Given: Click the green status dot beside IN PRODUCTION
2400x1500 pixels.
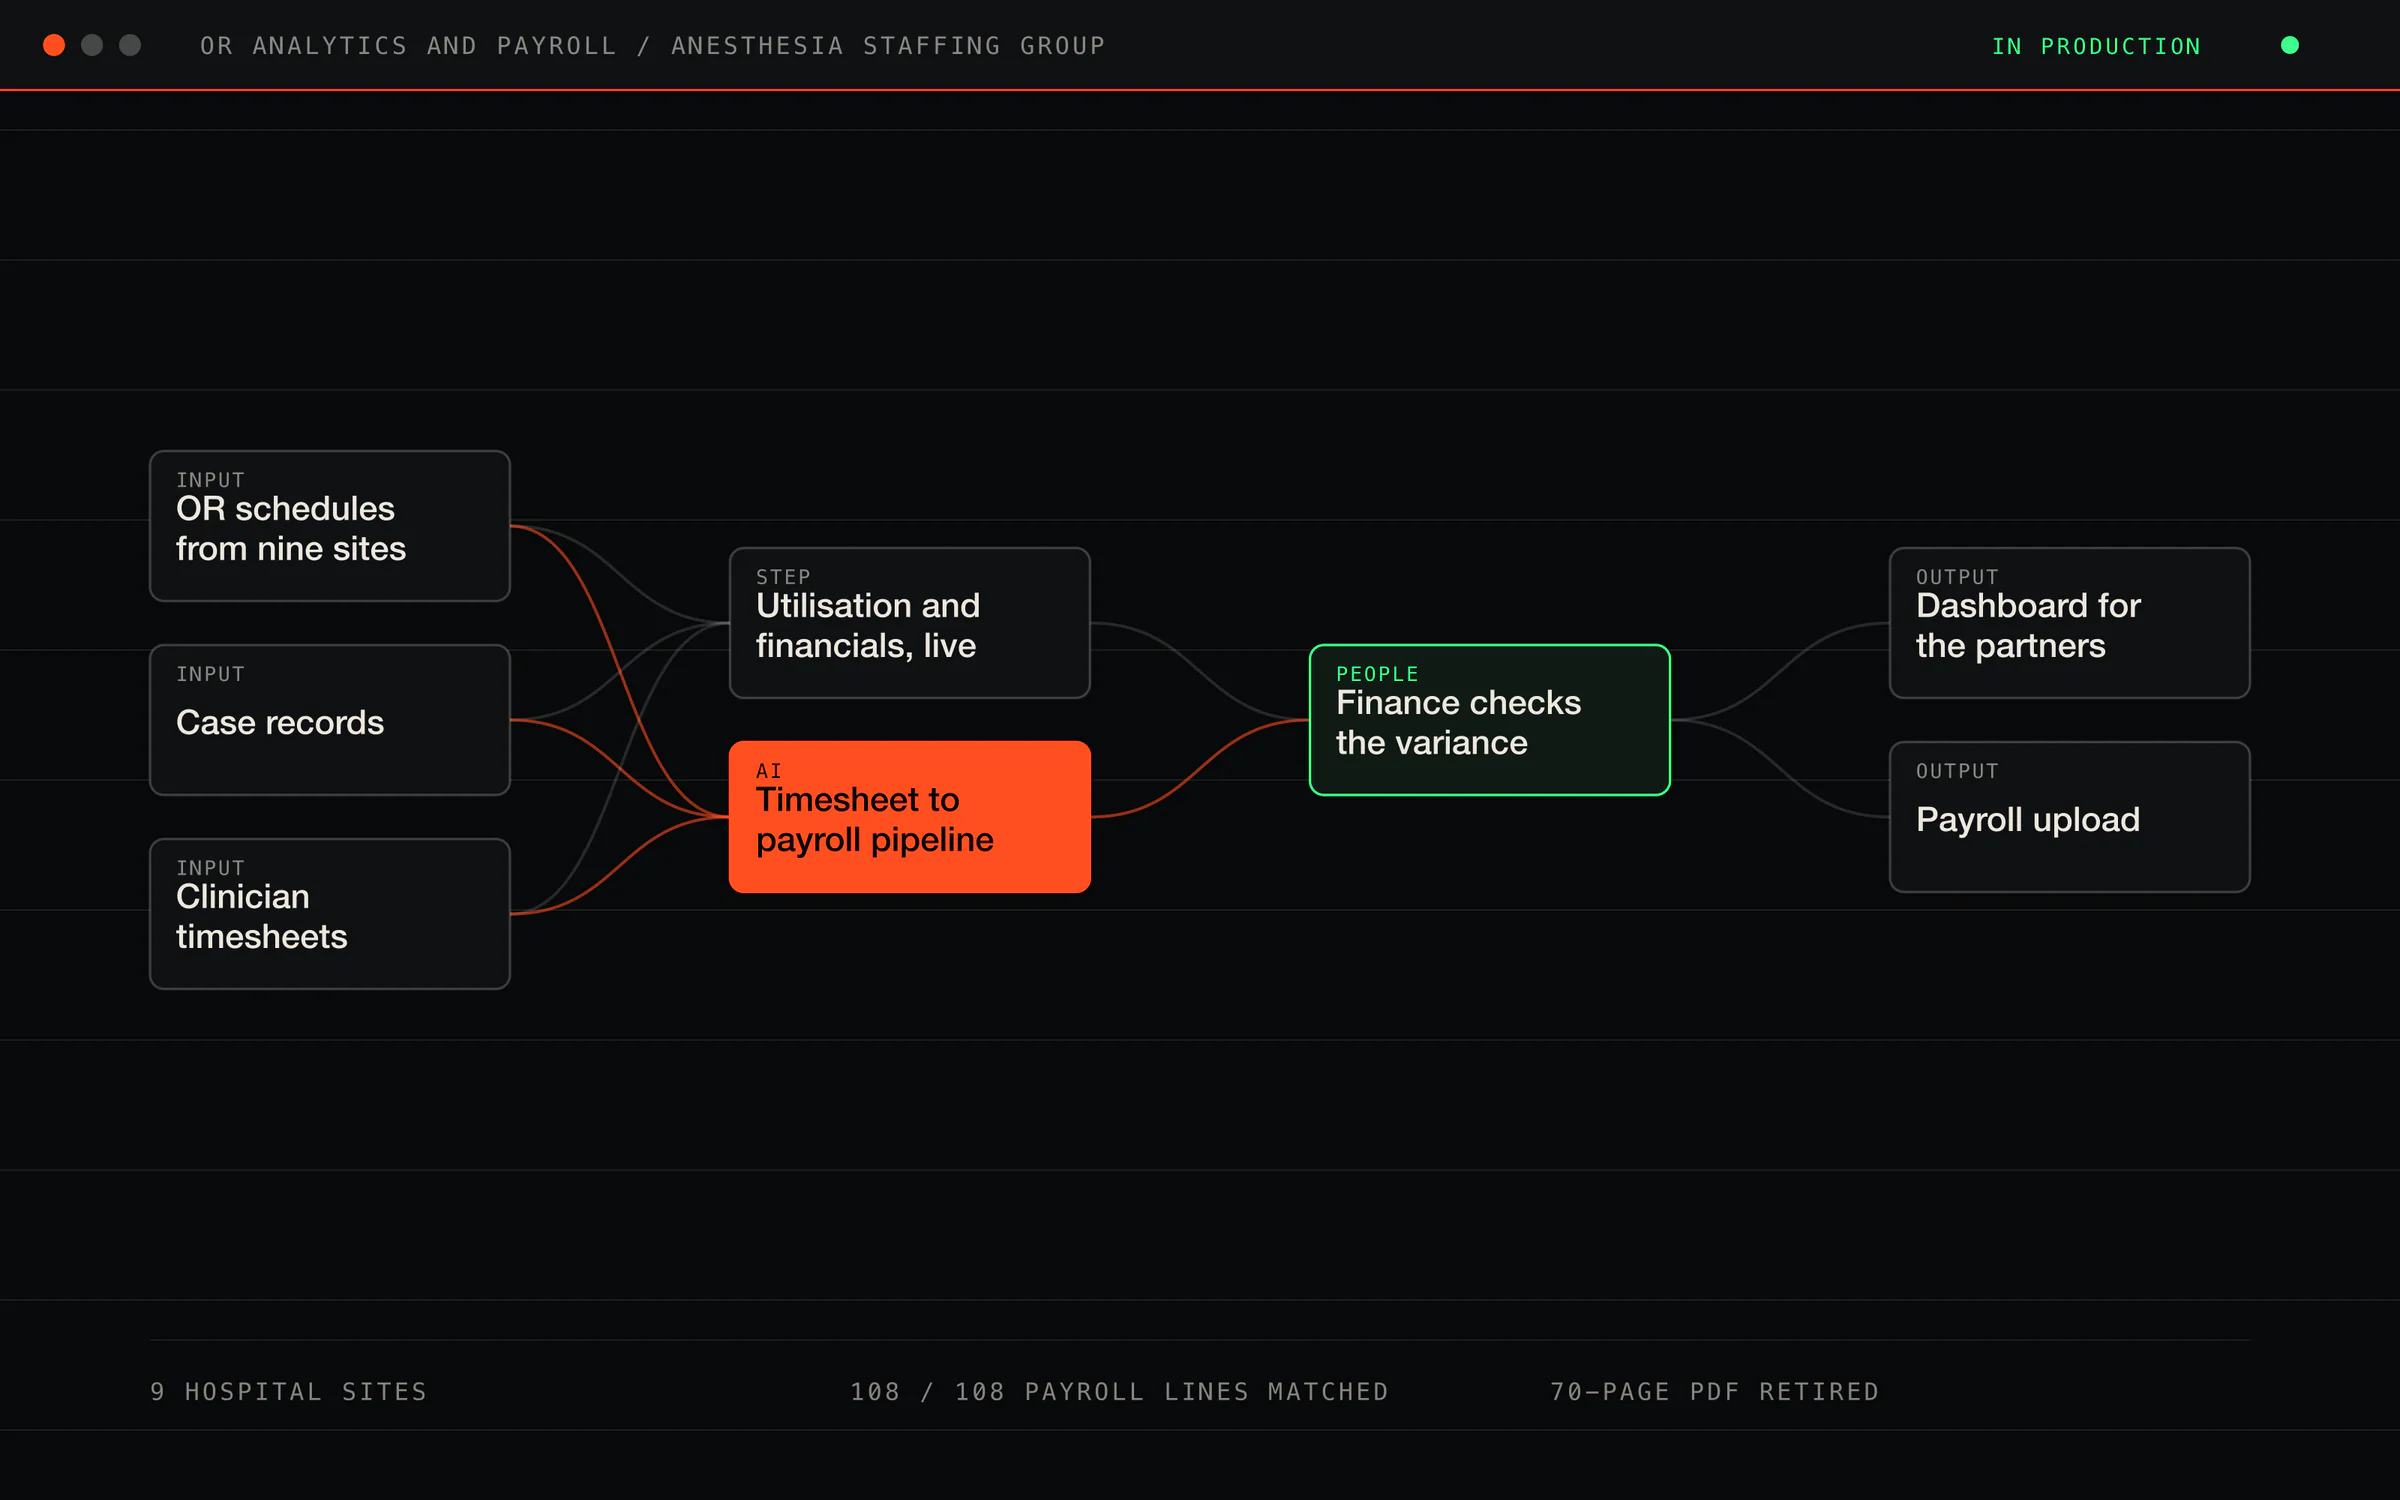Looking at the screenshot, I should click(2289, 45).
